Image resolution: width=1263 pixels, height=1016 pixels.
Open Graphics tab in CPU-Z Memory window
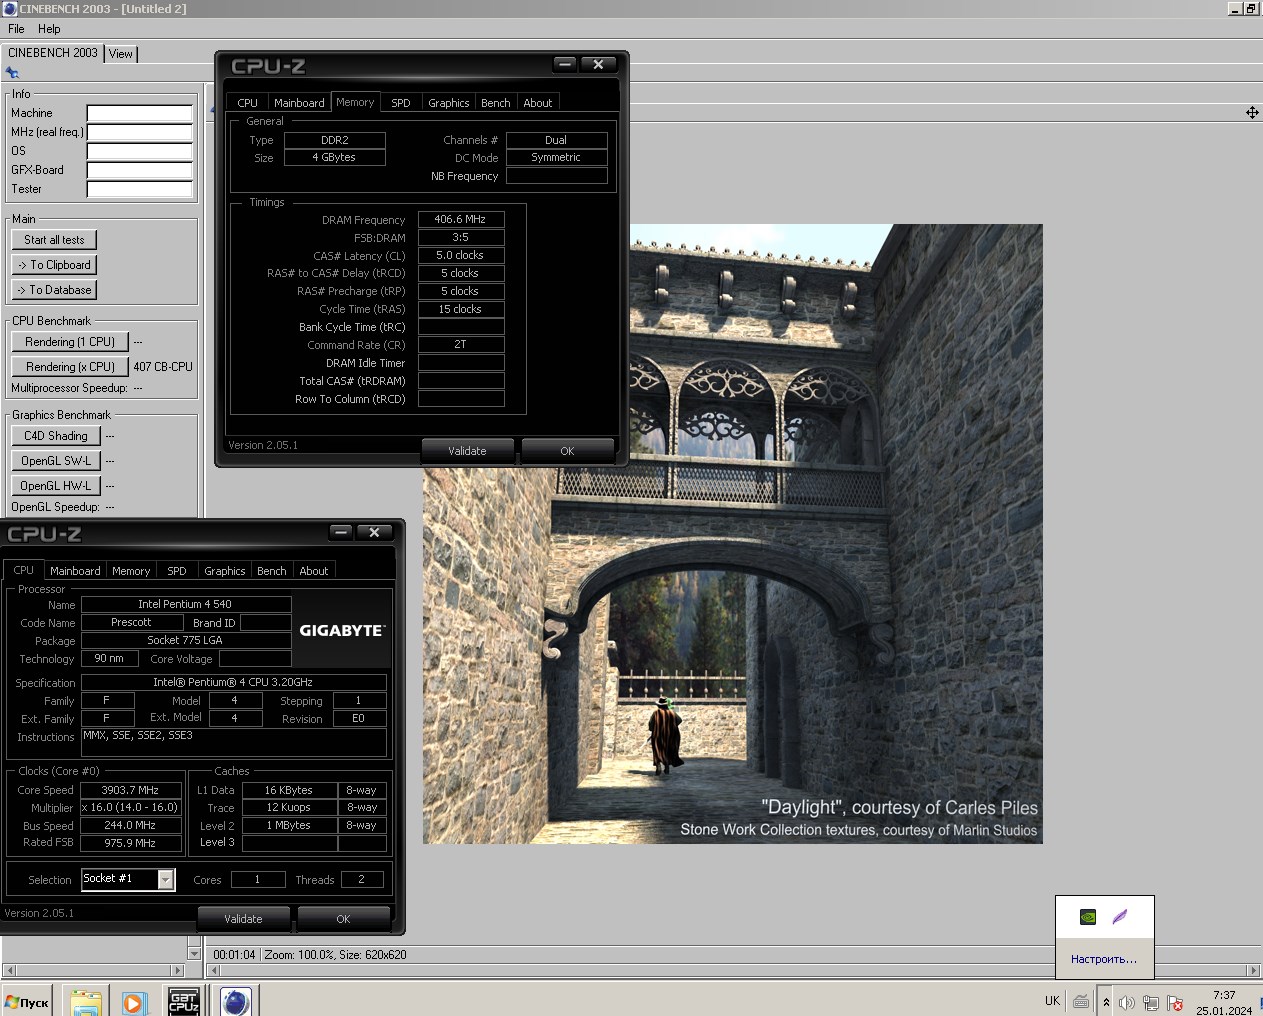pos(449,103)
